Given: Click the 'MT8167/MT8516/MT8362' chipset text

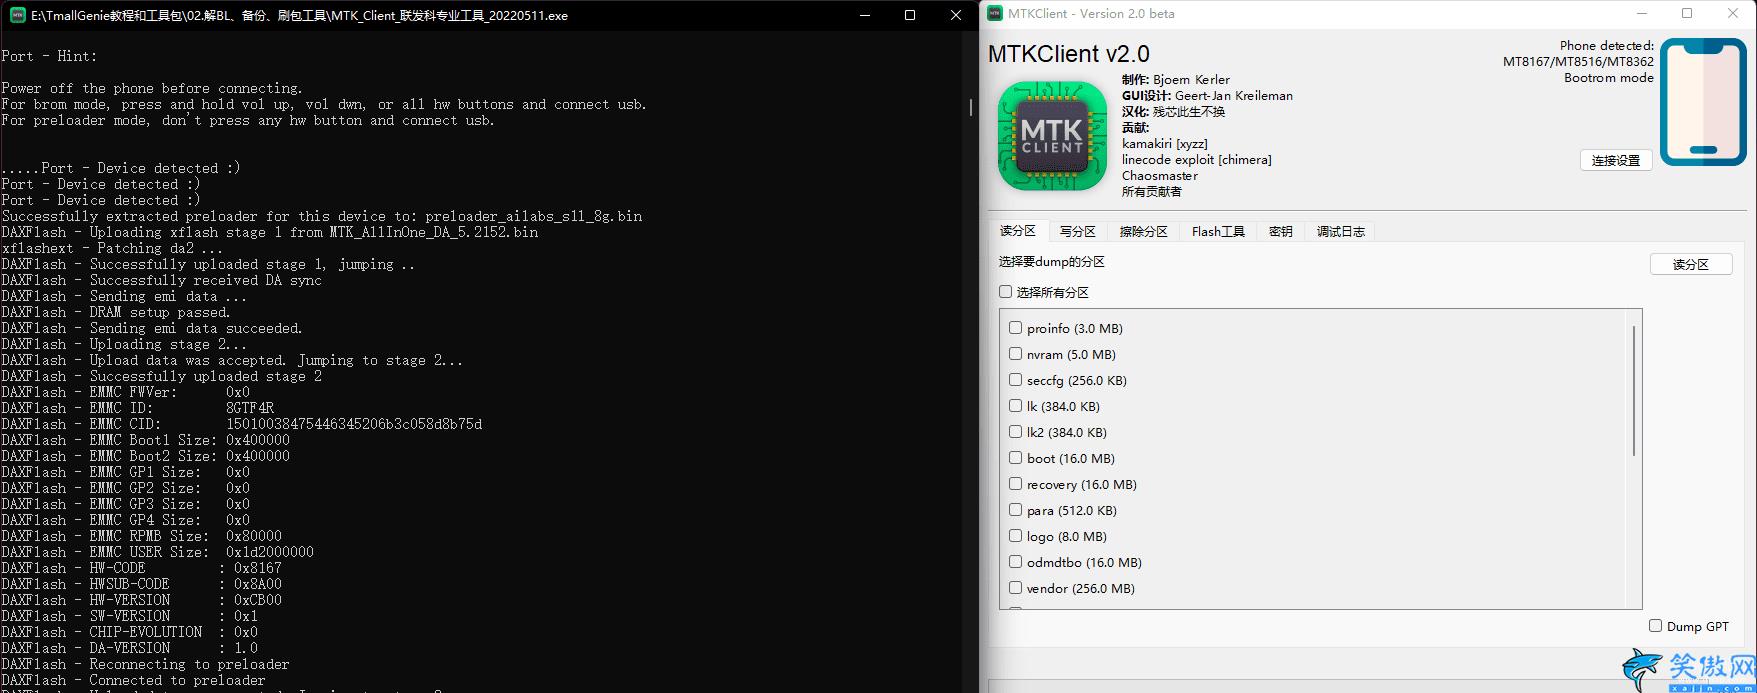Looking at the screenshot, I should (x=1578, y=62).
